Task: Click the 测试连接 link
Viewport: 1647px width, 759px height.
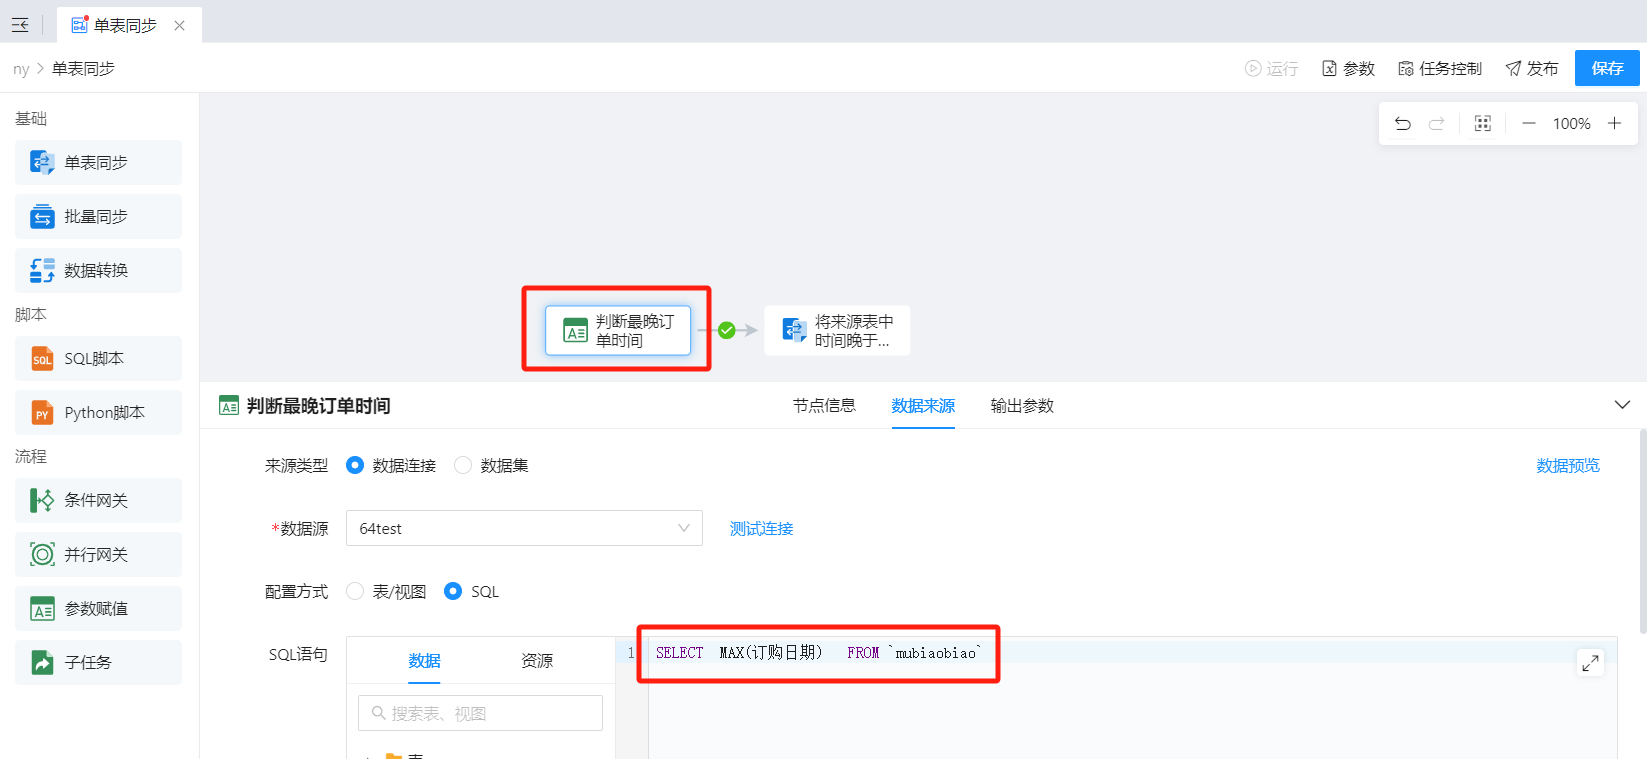Action: tap(761, 529)
